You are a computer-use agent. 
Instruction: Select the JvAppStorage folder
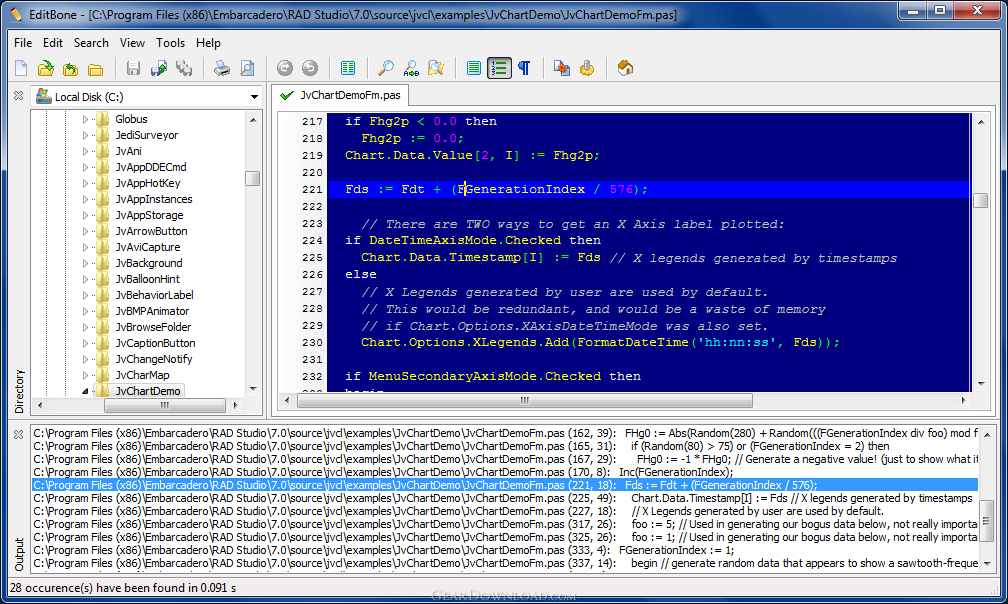149,215
